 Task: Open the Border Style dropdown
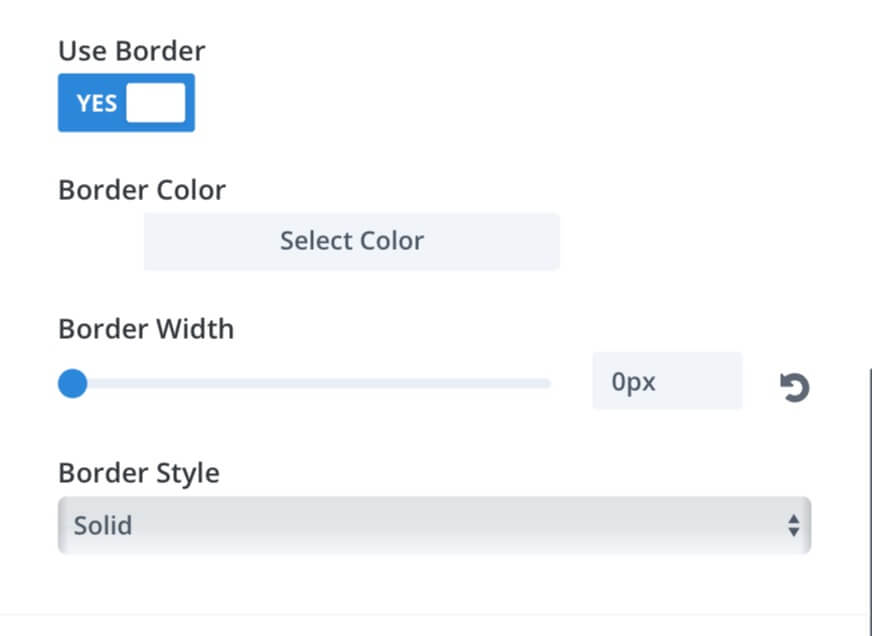tap(434, 525)
